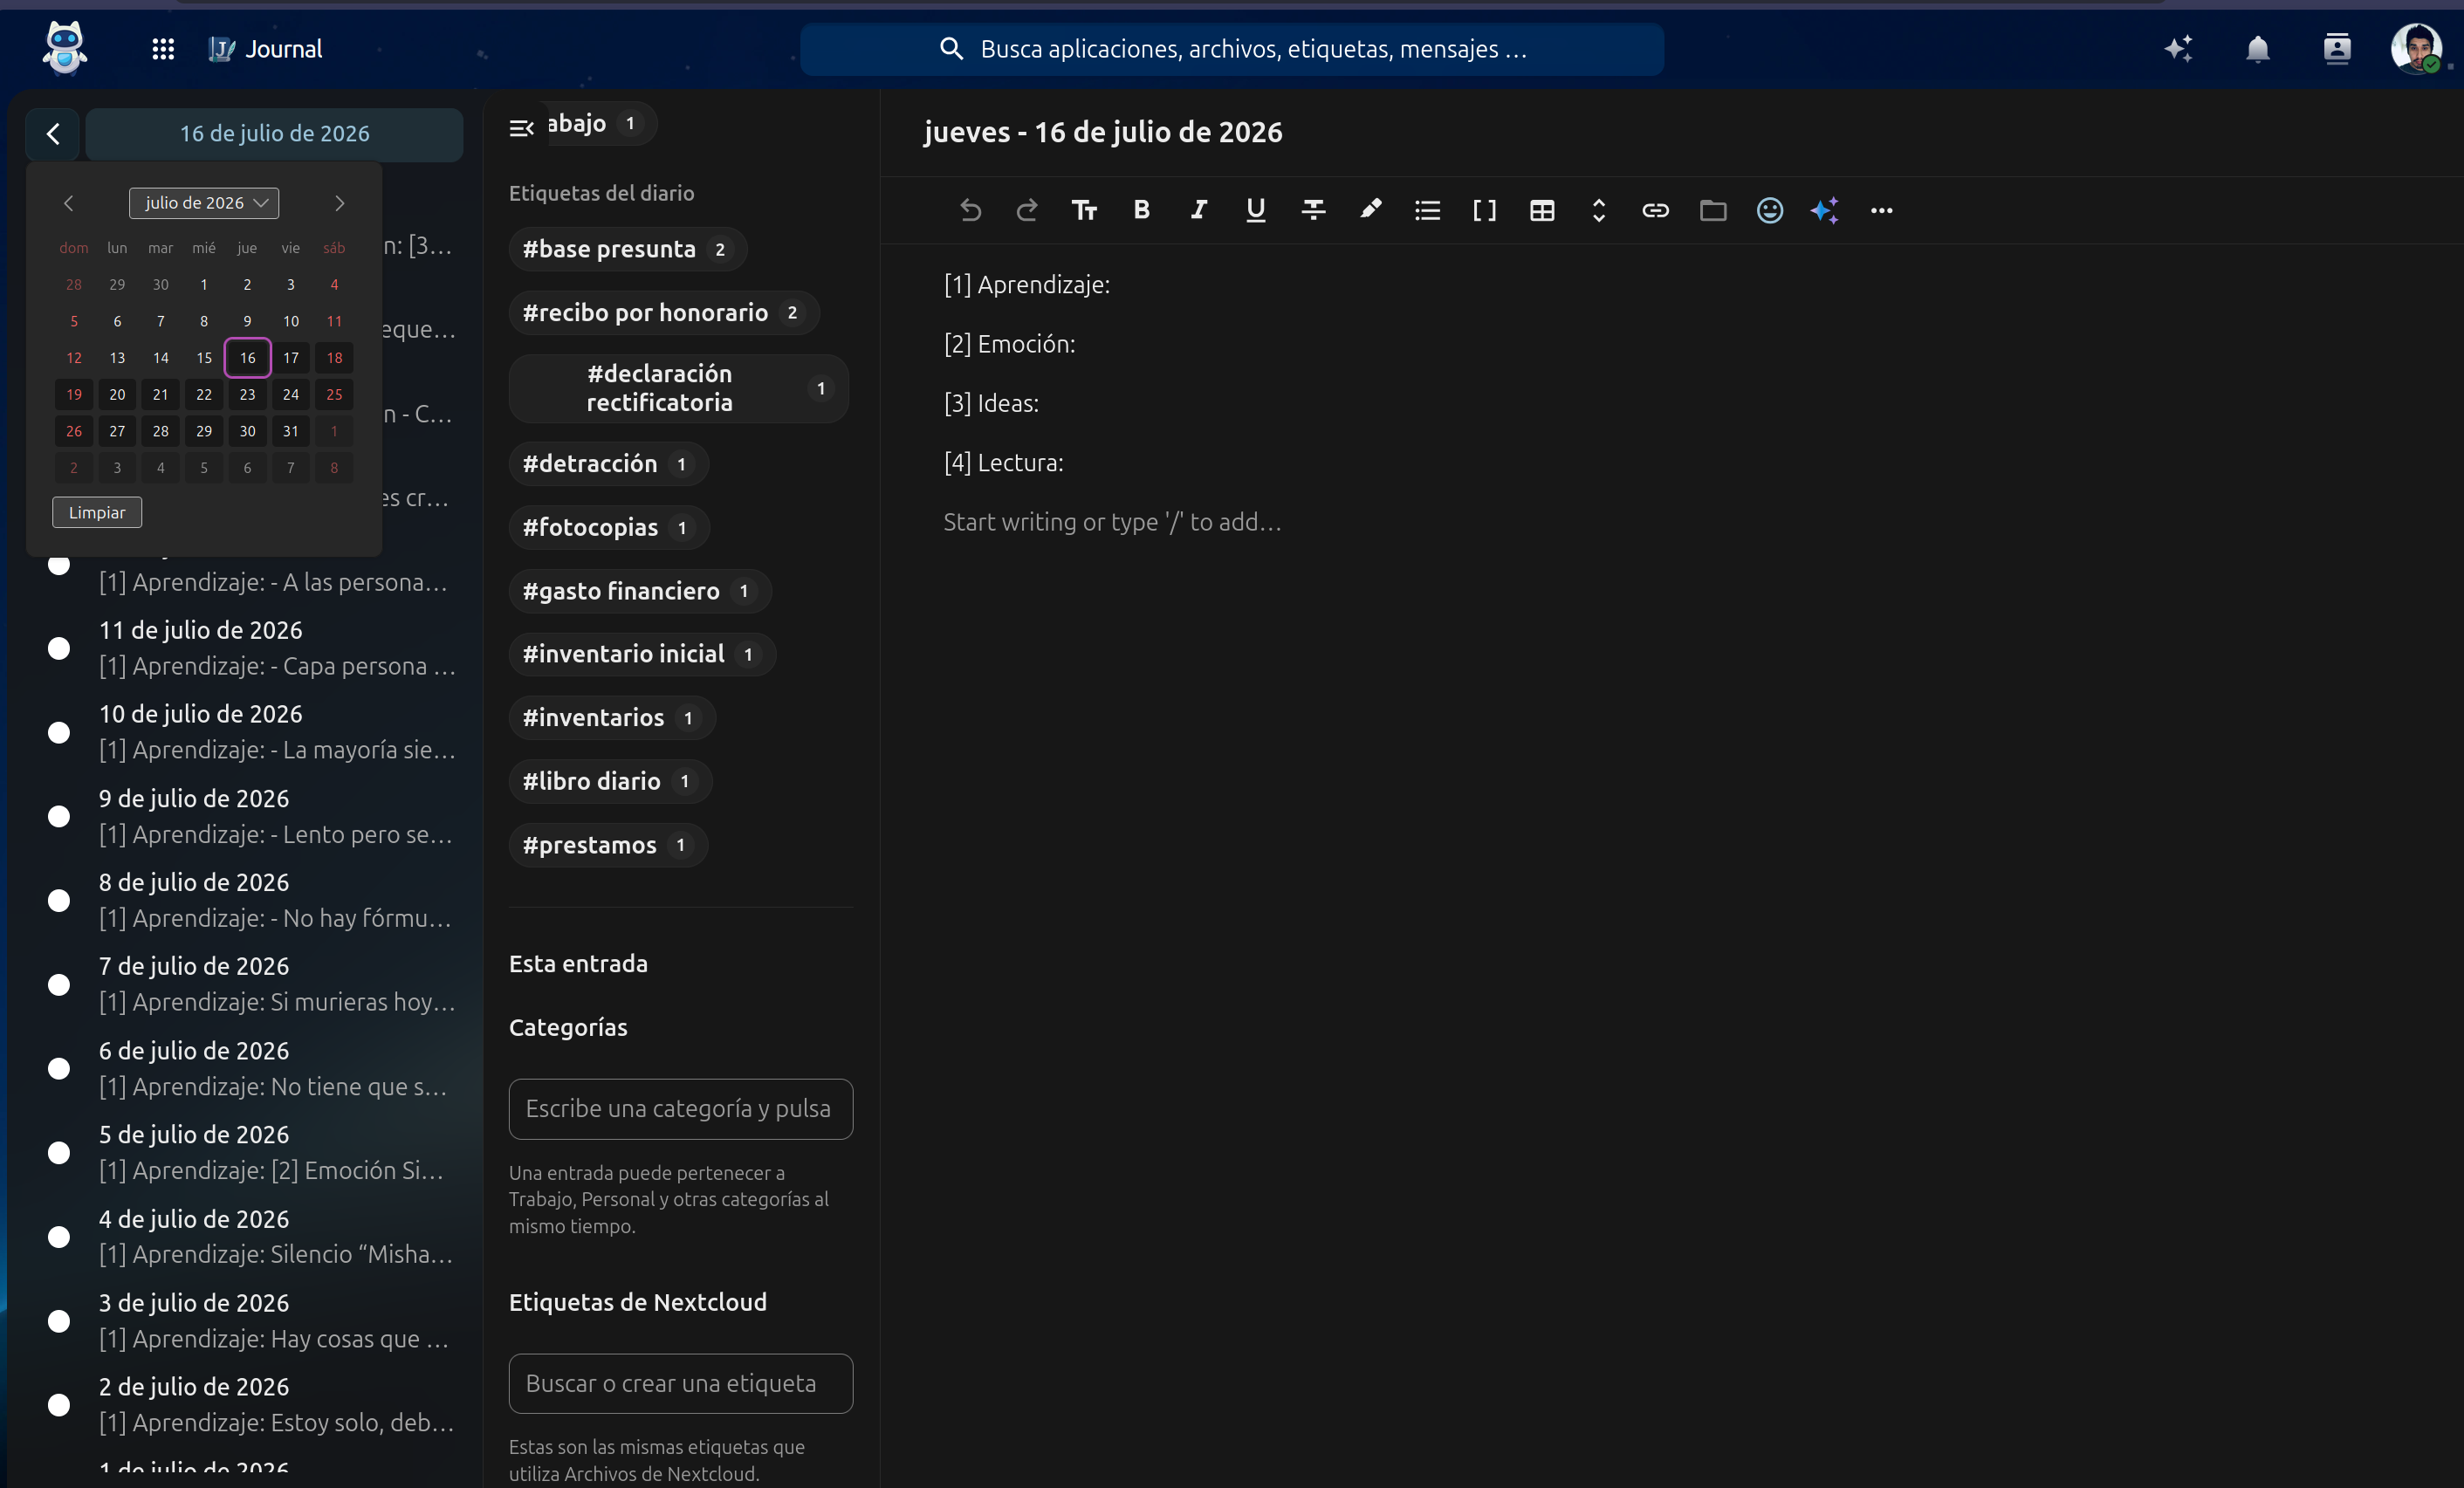The width and height of the screenshot is (2464, 1488).
Task: Open the AI assistant sparkle in toolbar
Action: click(1825, 210)
